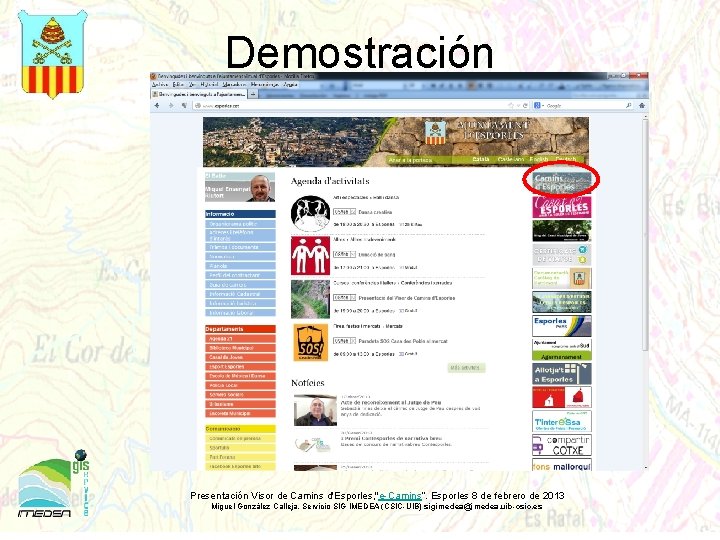Screen dimensions: 720x540
Task: Click the Ajuntament d'Esporles crest logo
Action: click(x=435, y=132)
